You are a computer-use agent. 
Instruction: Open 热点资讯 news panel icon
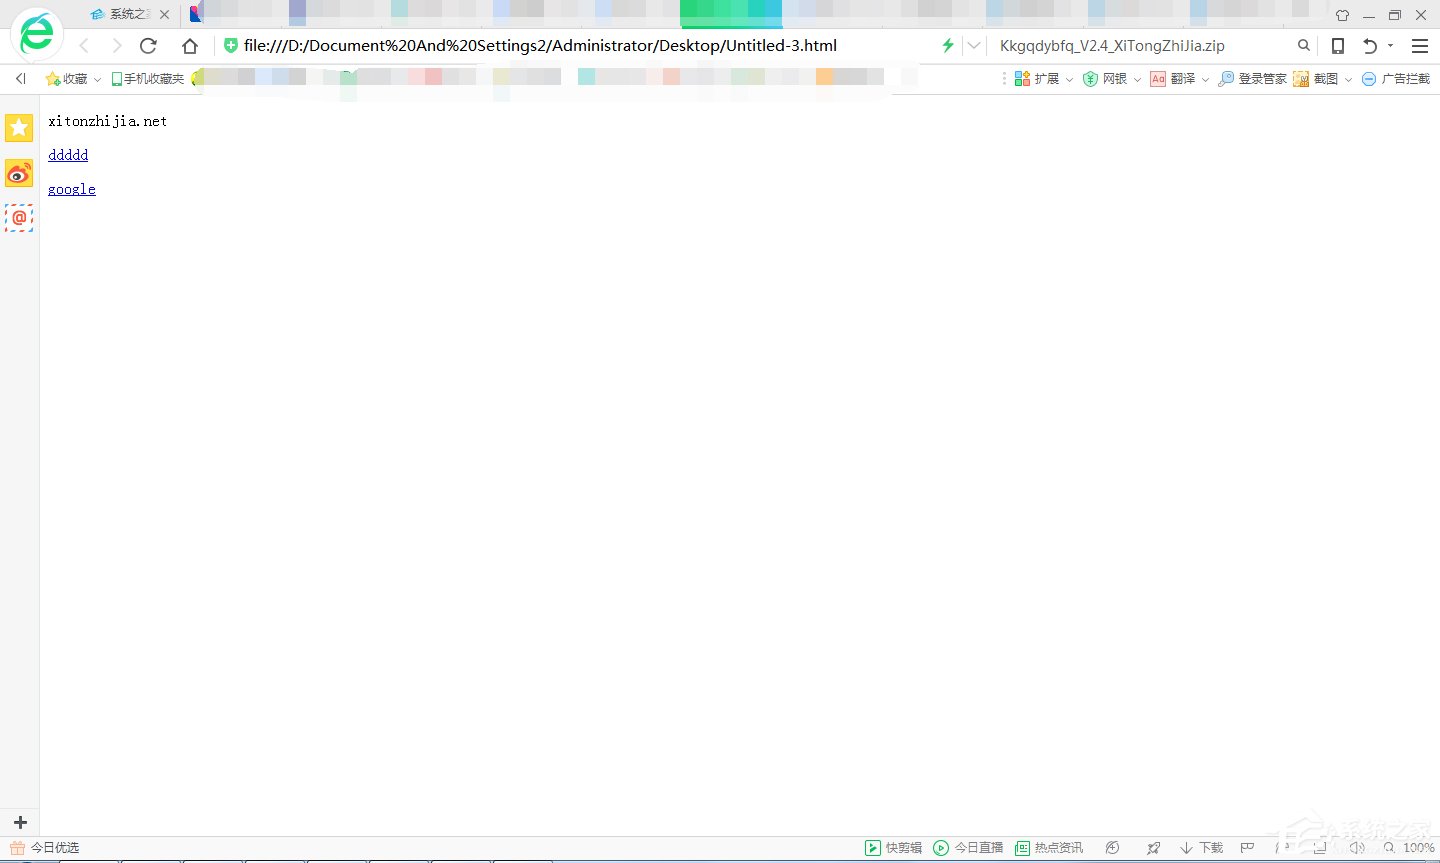tap(1049, 847)
